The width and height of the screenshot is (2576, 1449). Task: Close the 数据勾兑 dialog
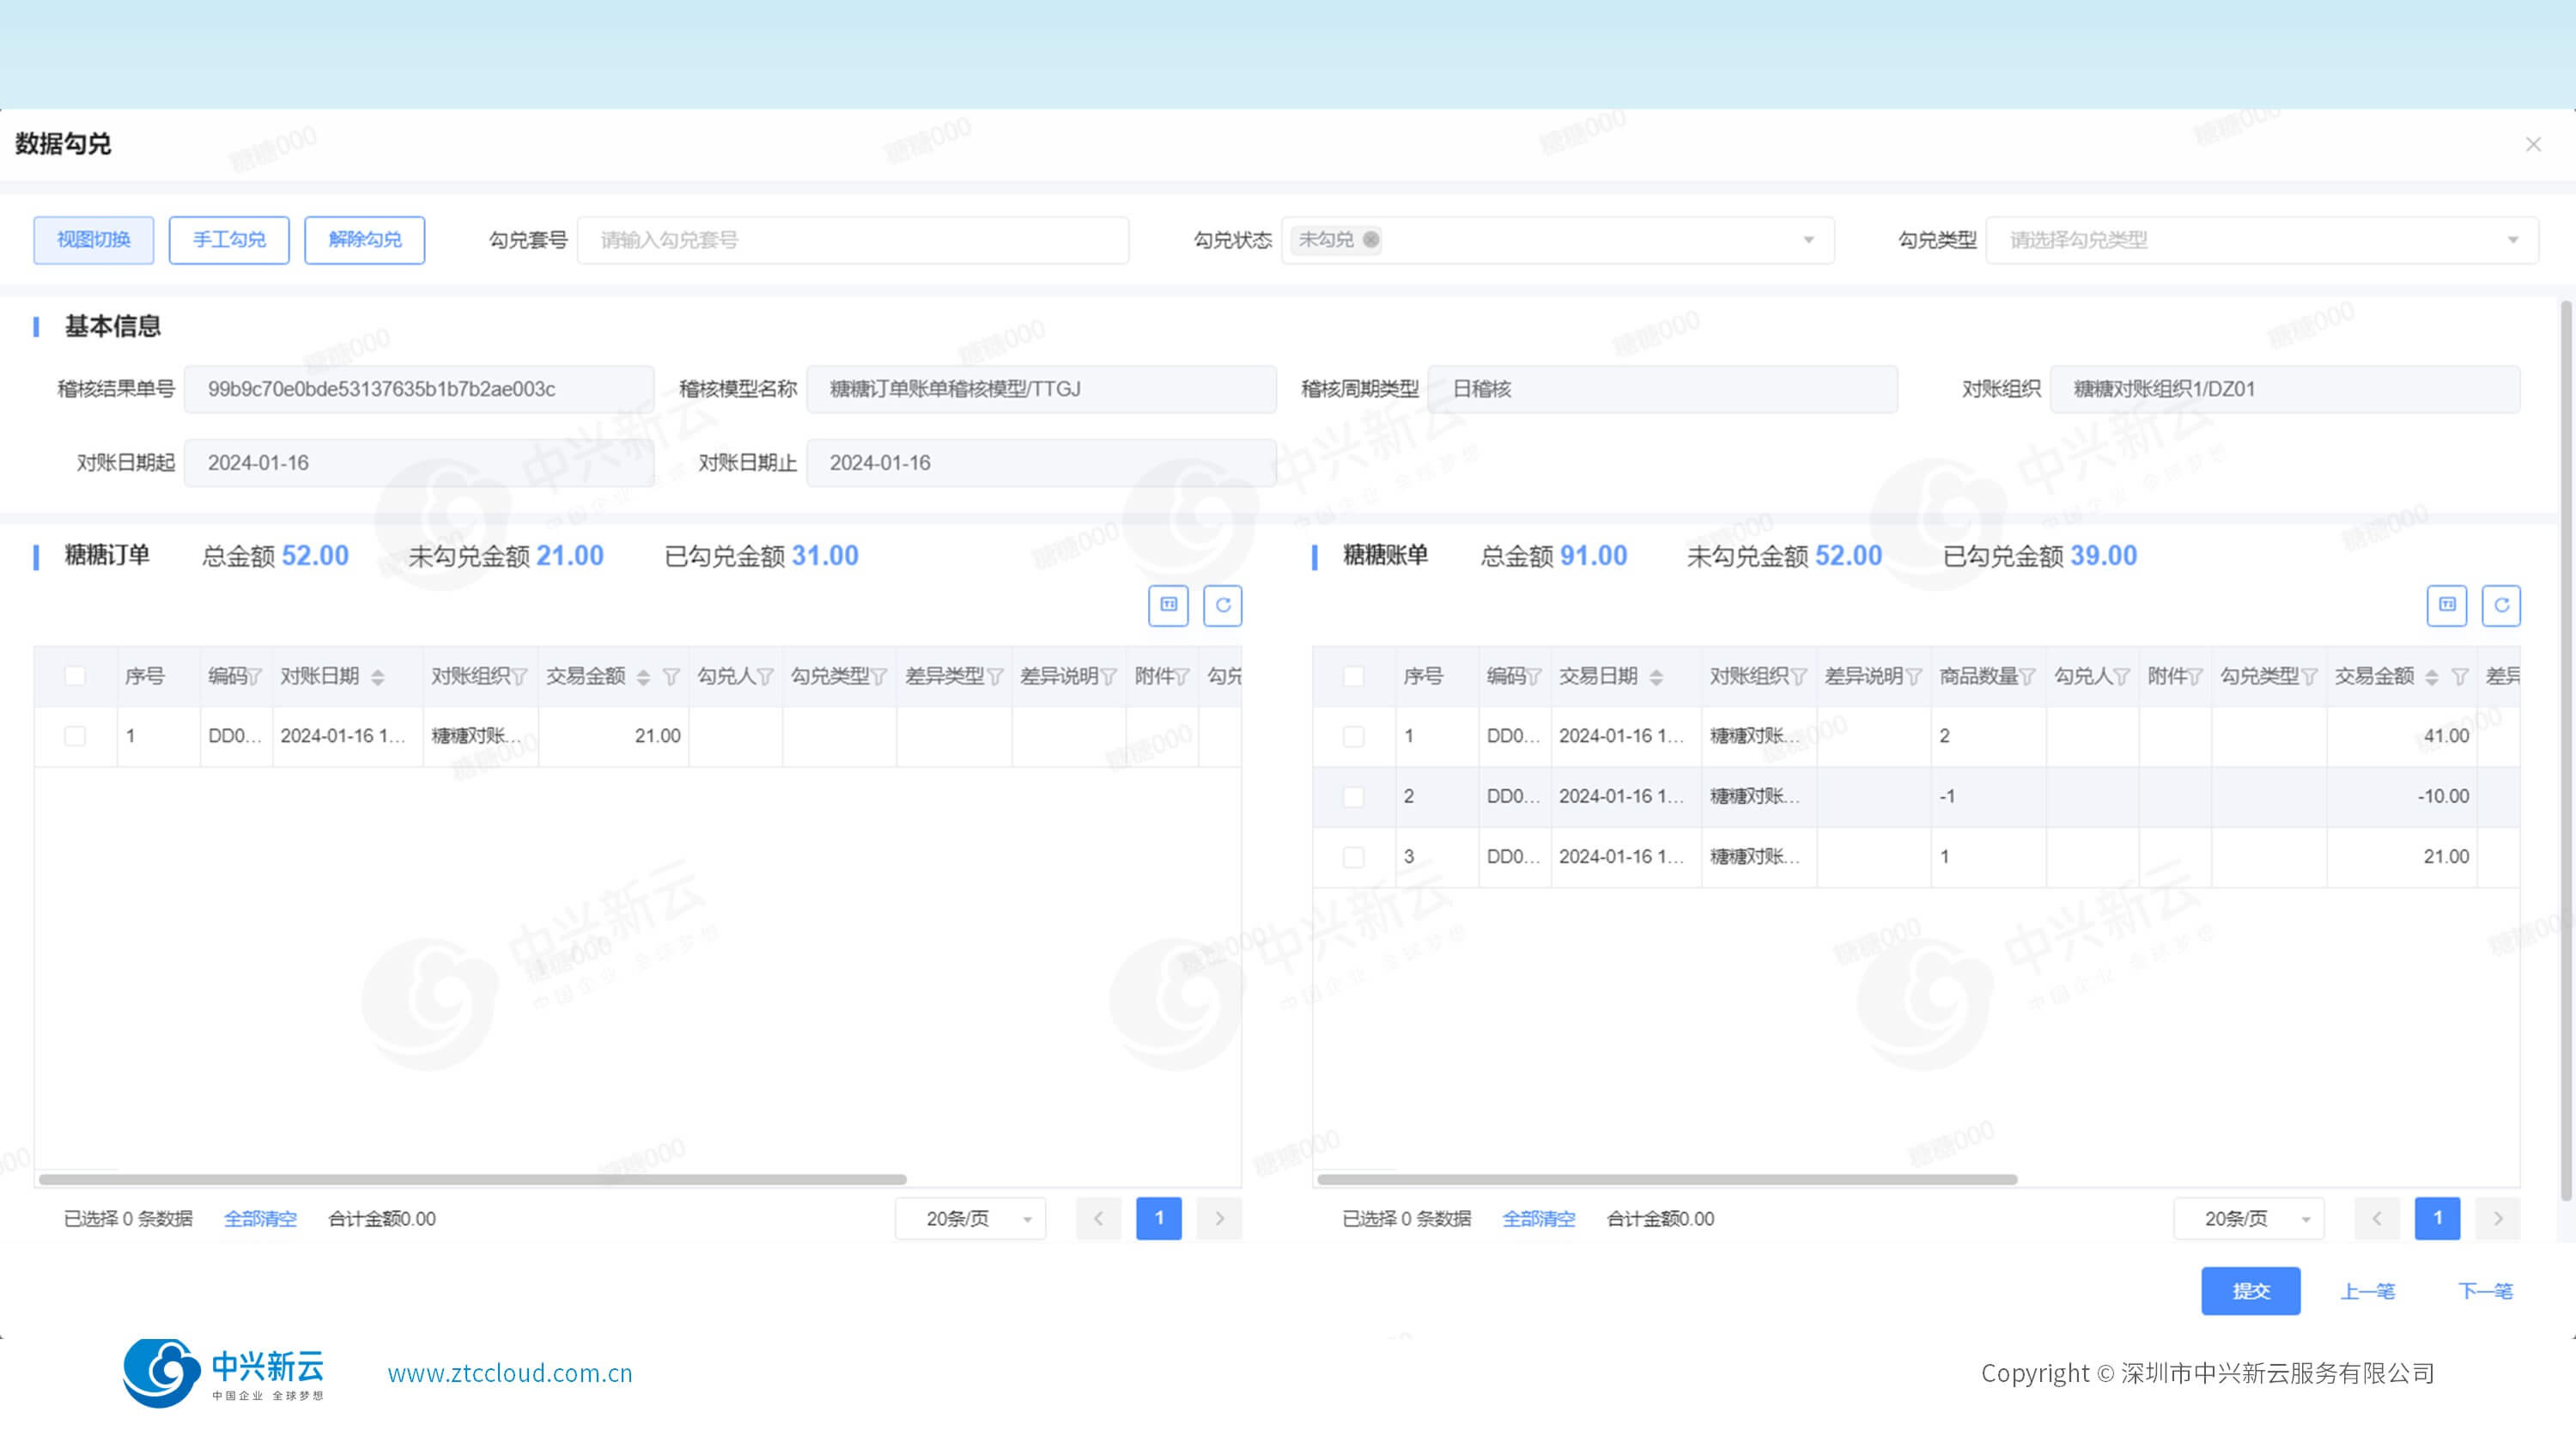[2533, 145]
